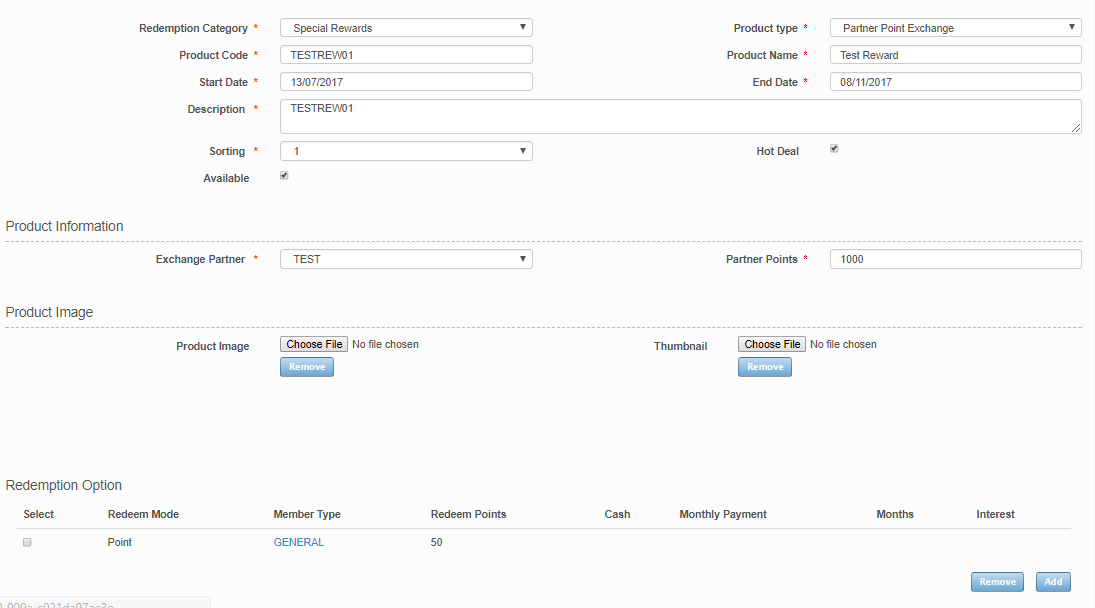Screen dimensions: 1095x608
Task: Toggle the Hot Deal checkbox
Action: tap(834, 149)
